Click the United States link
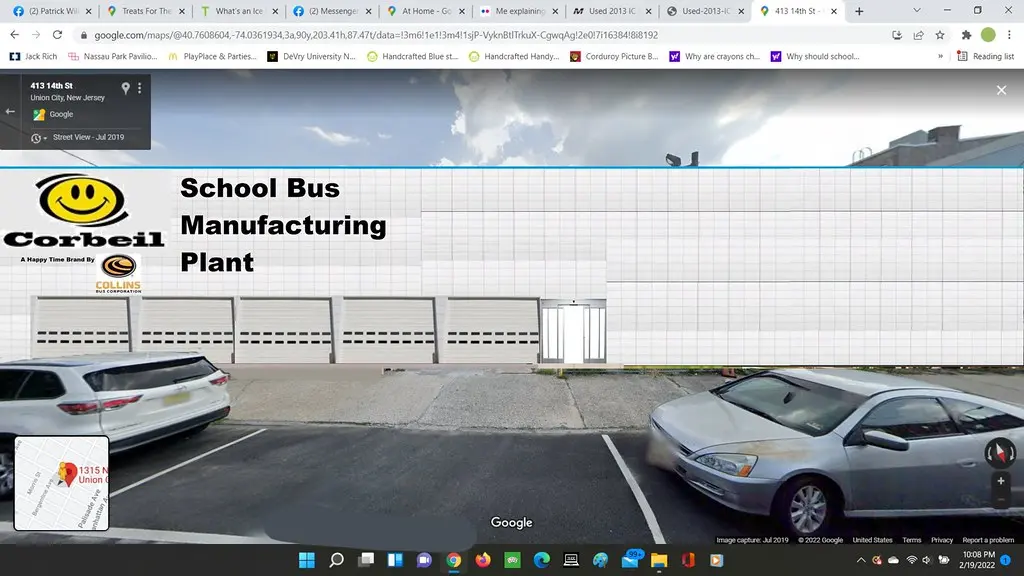The height and width of the screenshot is (576, 1024). coord(872,540)
